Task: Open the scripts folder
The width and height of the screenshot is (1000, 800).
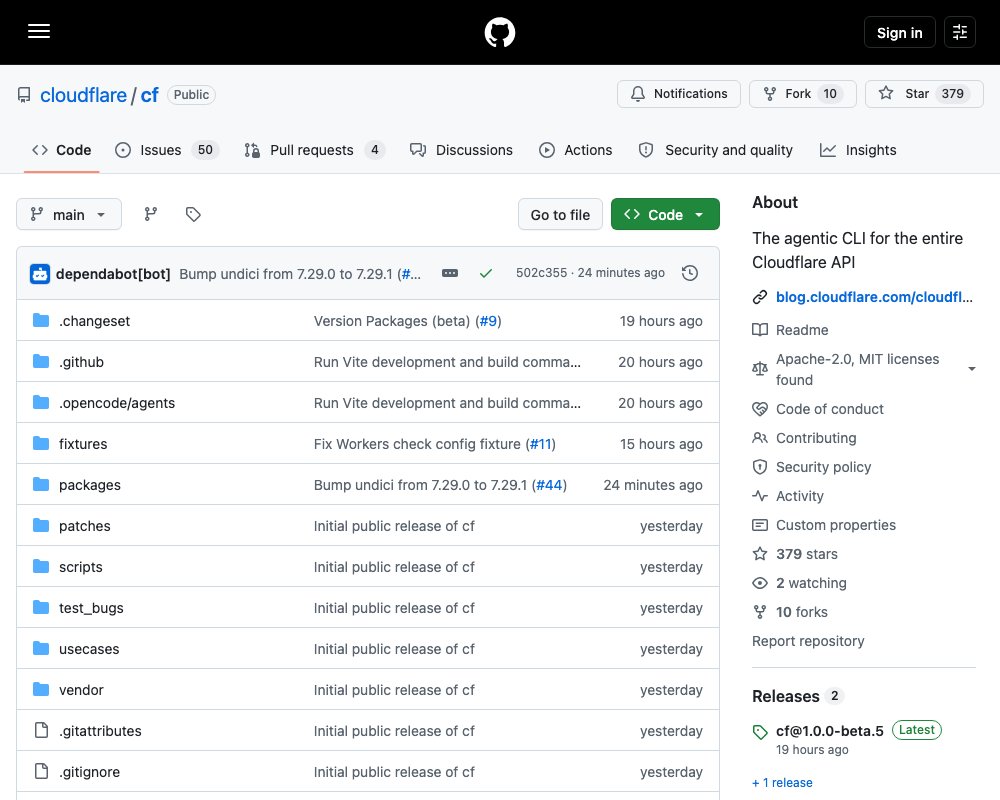Action: tap(81, 567)
